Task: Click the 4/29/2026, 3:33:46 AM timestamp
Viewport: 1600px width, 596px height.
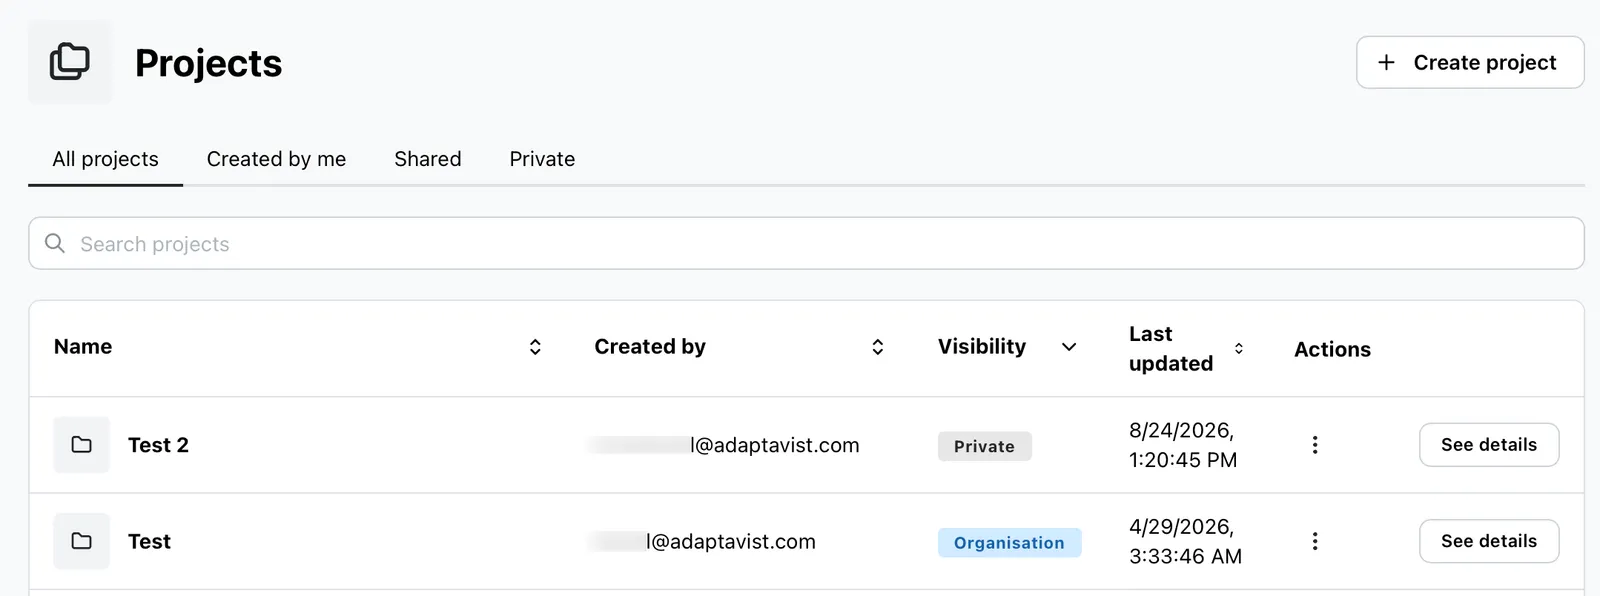Action: coord(1185,541)
